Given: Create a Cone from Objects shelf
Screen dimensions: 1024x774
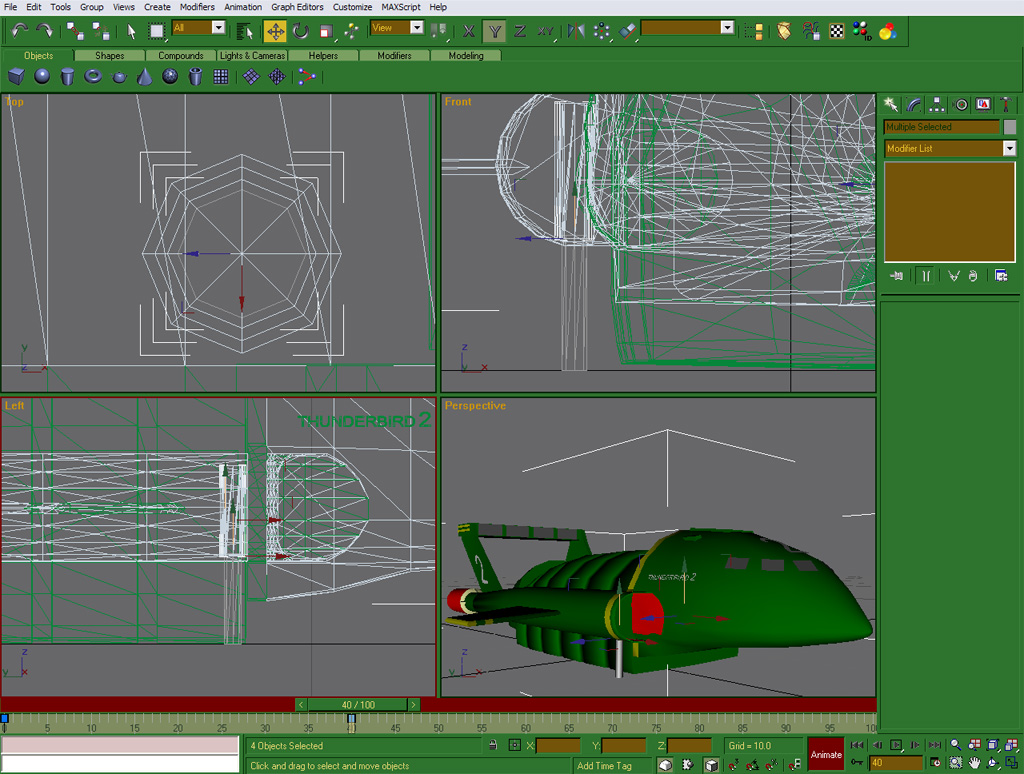Looking at the screenshot, I should click(144, 76).
